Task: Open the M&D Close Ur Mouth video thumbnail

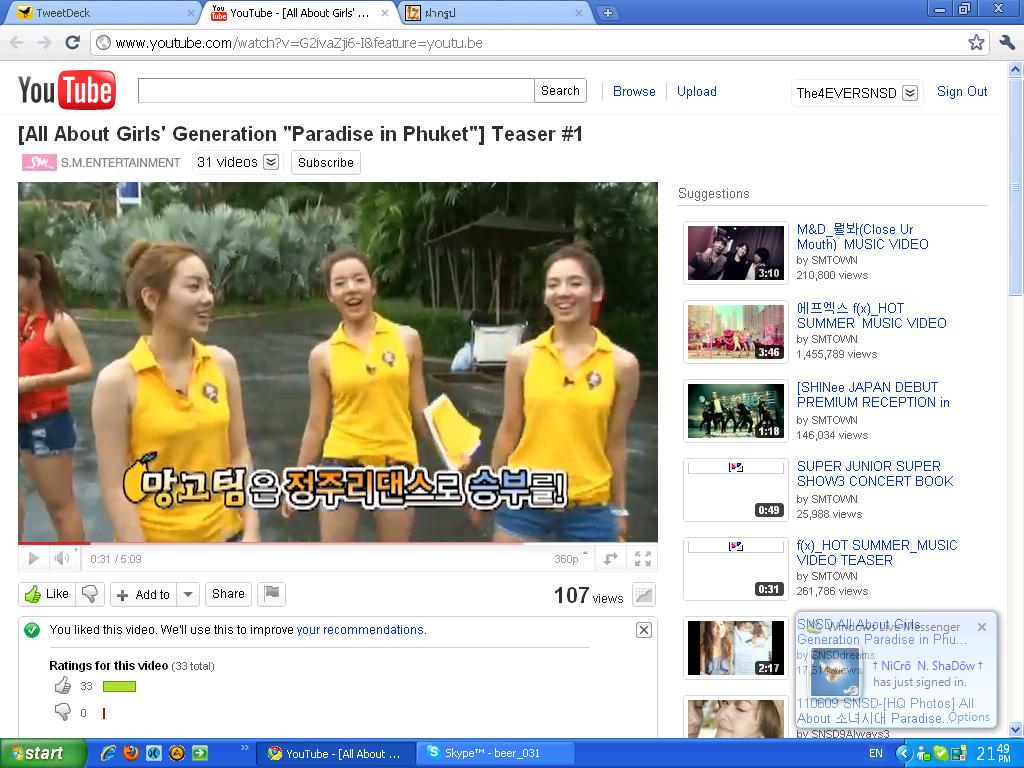Action: click(x=736, y=253)
